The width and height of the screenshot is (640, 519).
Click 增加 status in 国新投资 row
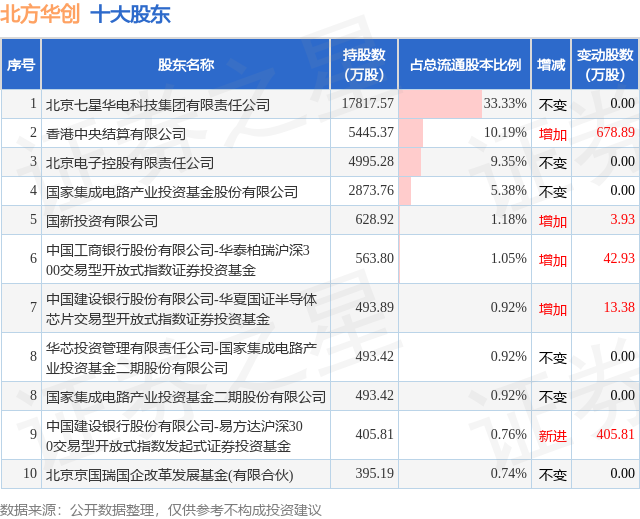point(553,221)
